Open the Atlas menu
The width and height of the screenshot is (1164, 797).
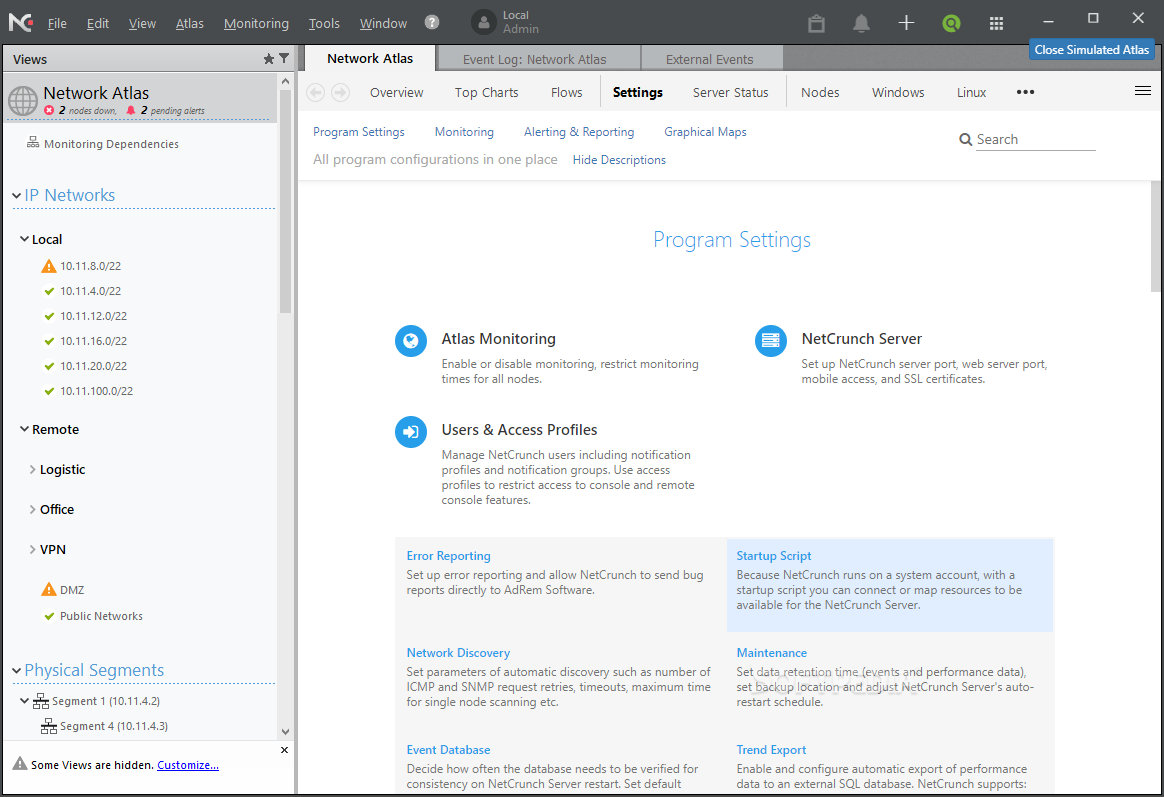pos(189,23)
